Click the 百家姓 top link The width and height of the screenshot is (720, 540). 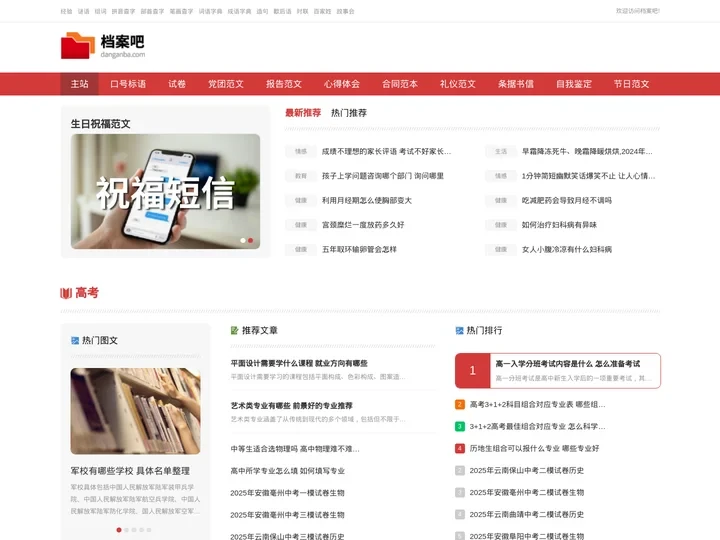point(322,11)
